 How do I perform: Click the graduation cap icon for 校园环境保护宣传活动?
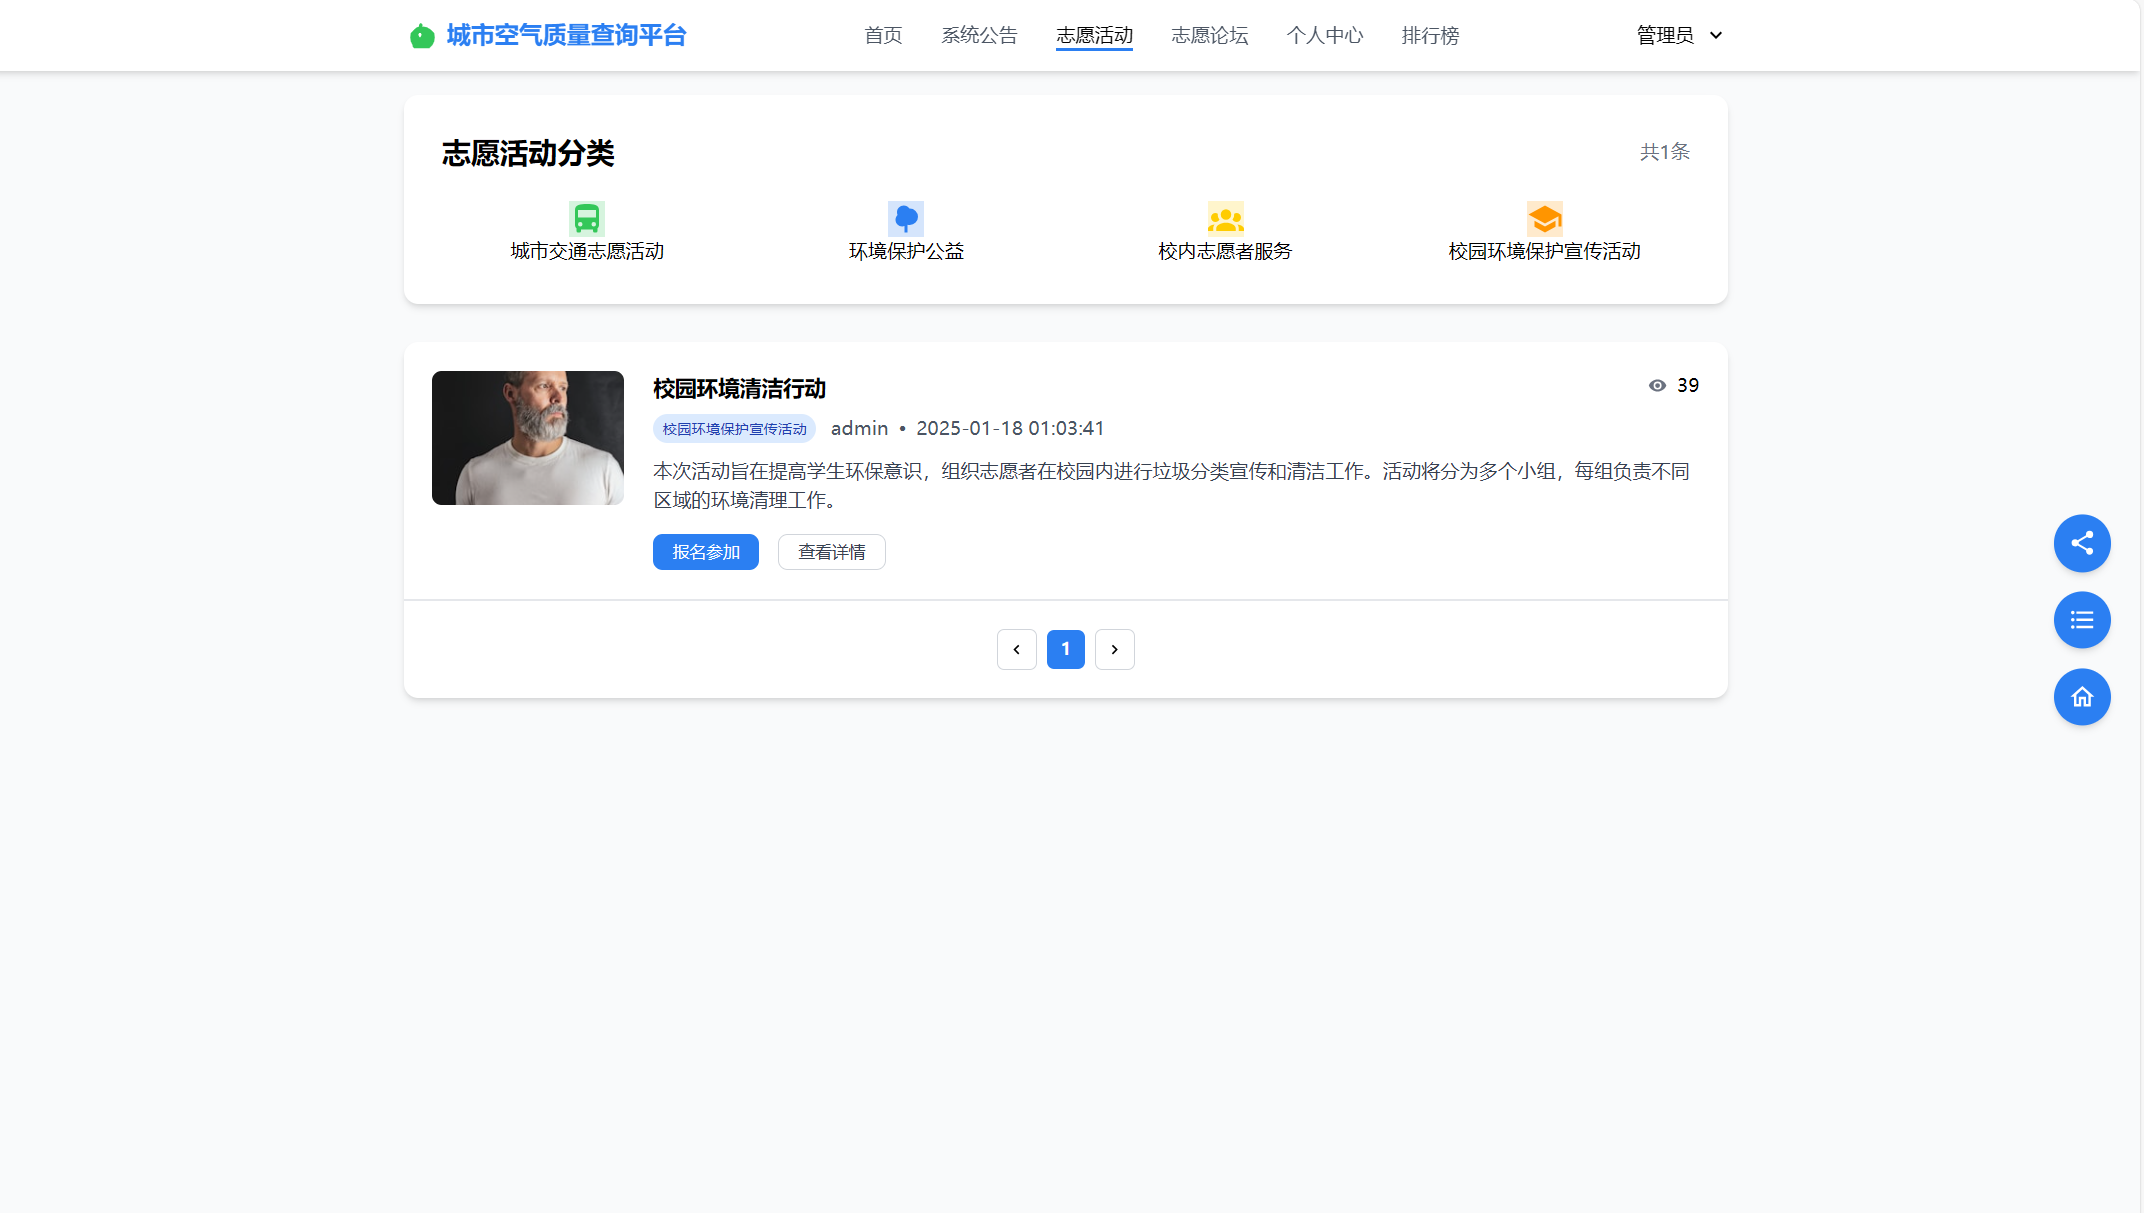click(x=1545, y=218)
